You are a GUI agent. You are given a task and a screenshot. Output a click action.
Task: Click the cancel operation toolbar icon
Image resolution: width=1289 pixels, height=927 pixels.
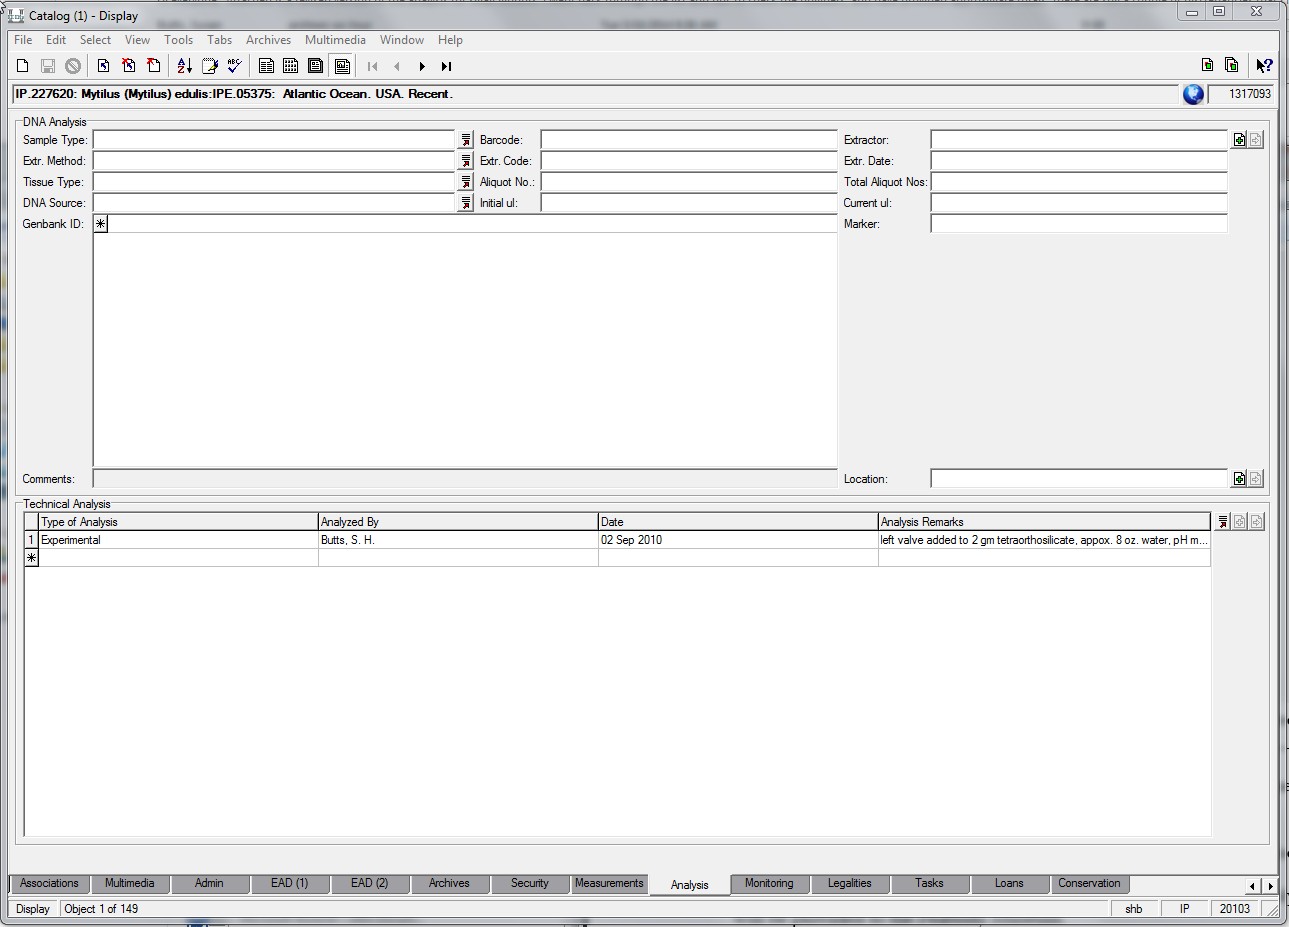pos(73,66)
